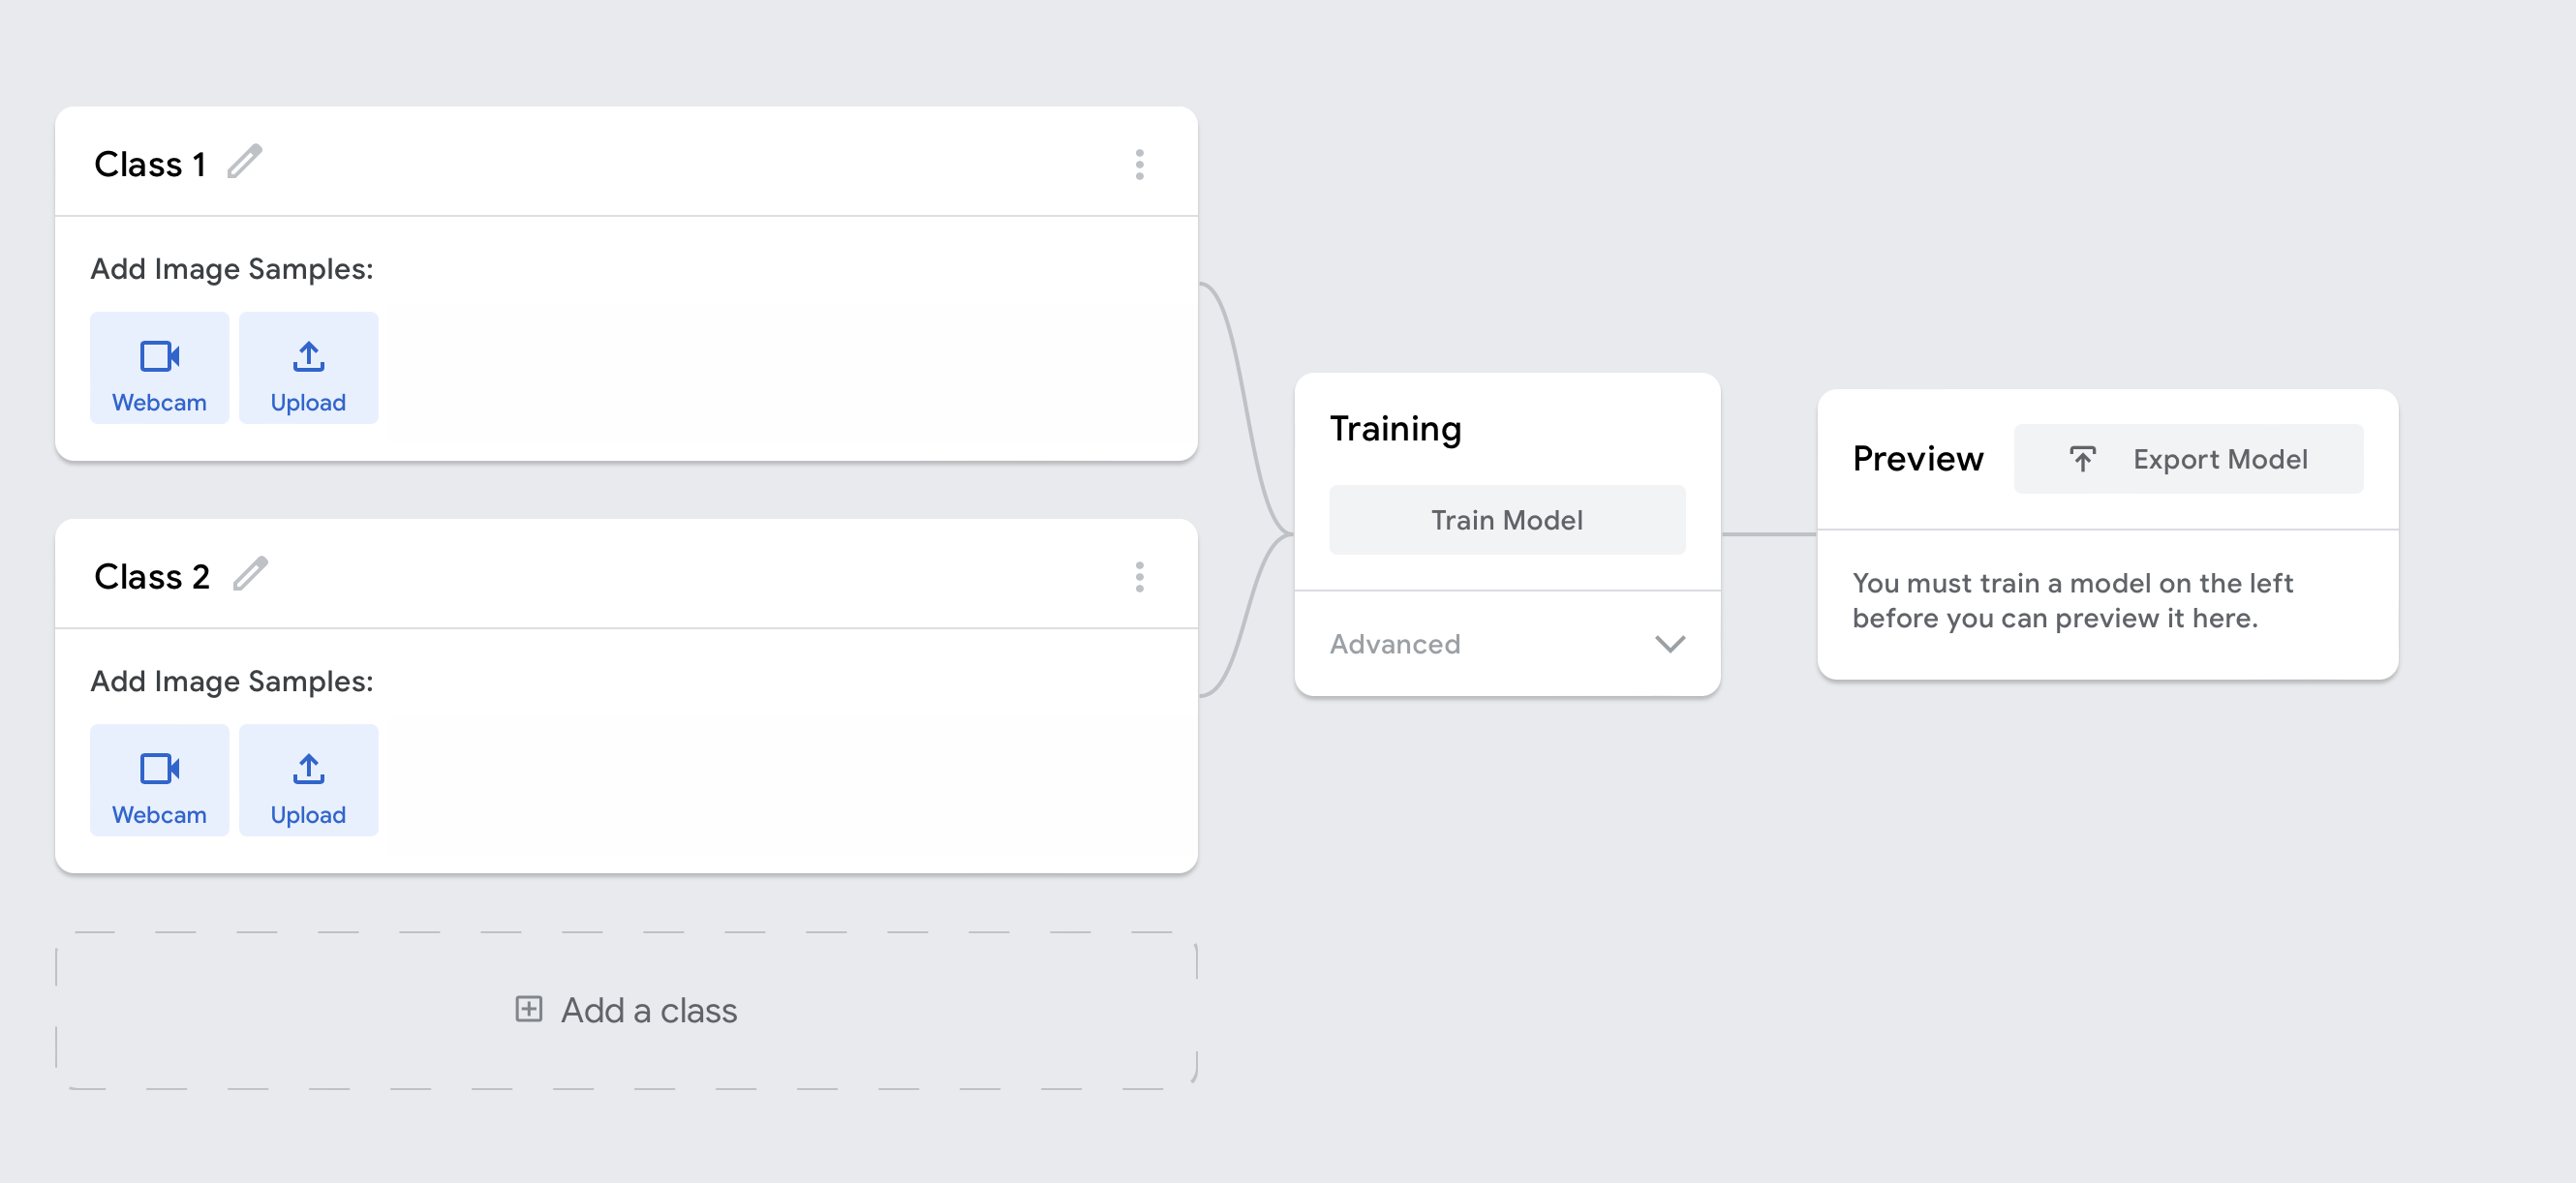Viewport: 2576px width, 1183px height.
Task: Upload image samples to Class 1
Action: (308, 368)
